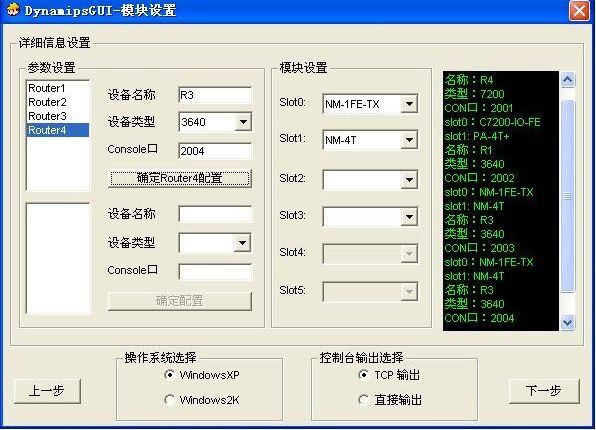Click the log line 类型：7200
This screenshot has width=596, height=430.
pyautogui.click(x=474, y=94)
